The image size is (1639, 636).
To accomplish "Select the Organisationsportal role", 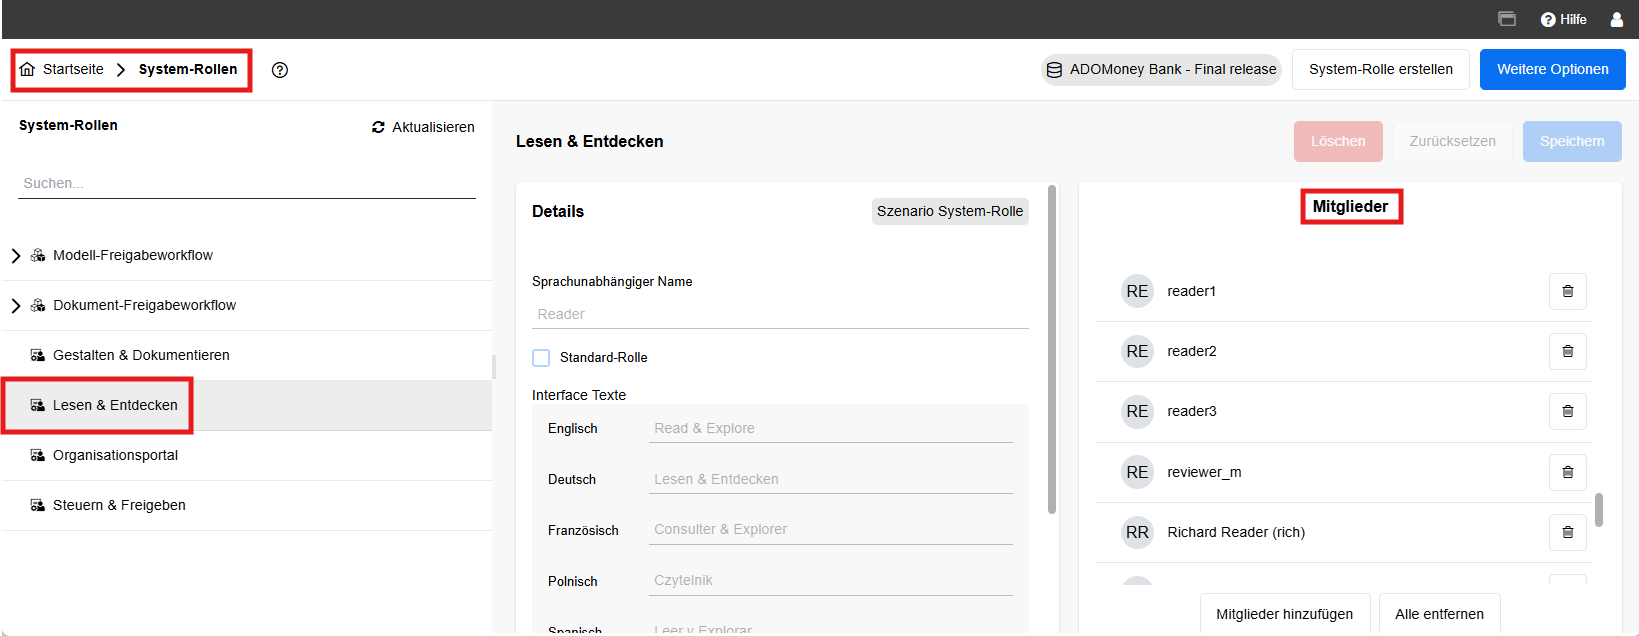I will pyautogui.click(x=115, y=455).
